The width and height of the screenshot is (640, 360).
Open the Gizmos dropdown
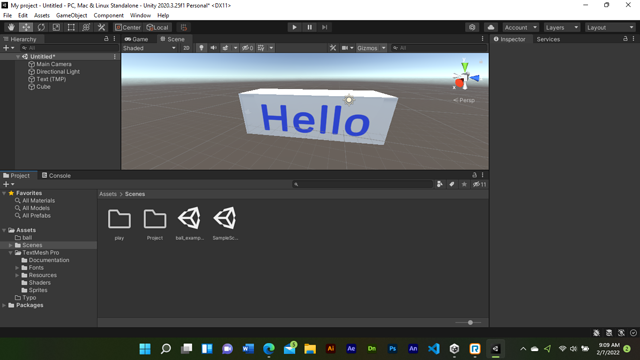pyautogui.click(x=371, y=48)
